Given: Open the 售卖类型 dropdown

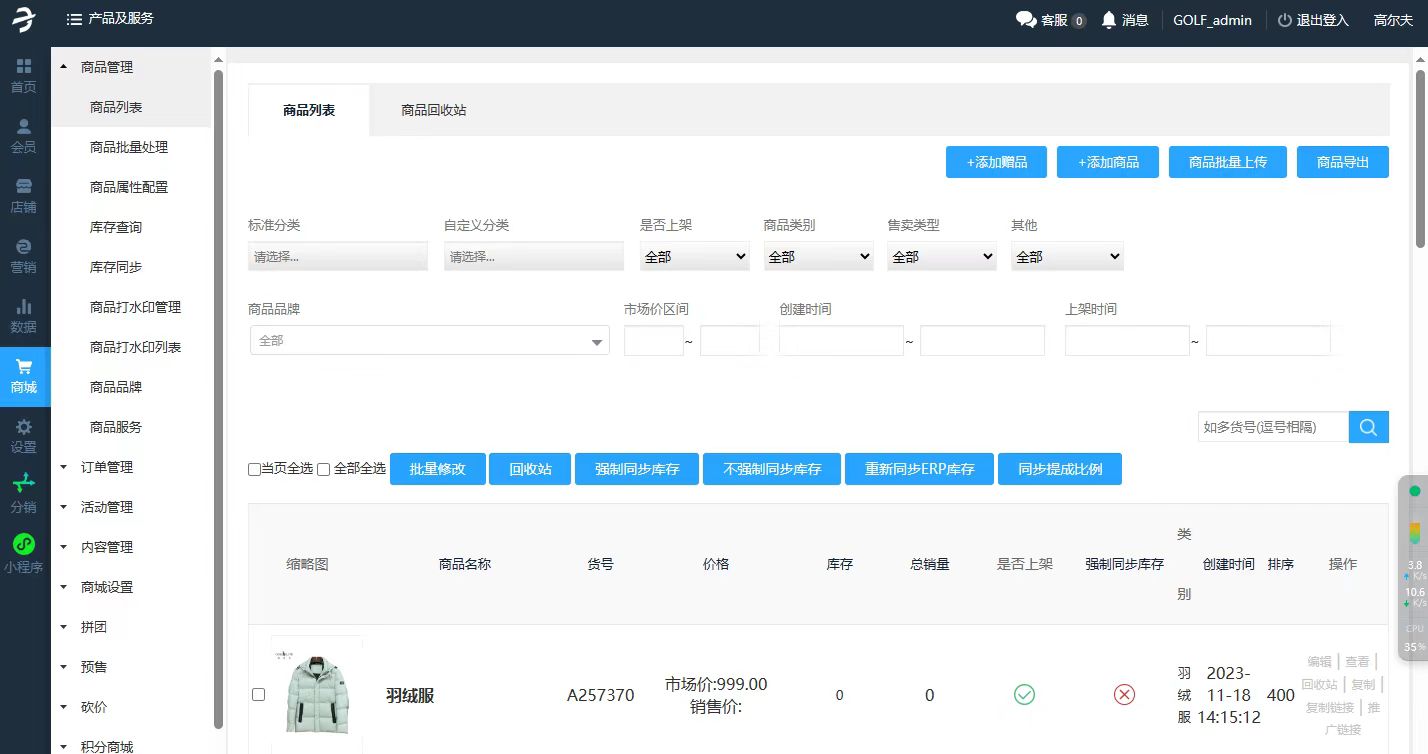Looking at the screenshot, I should click(x=942, y=257).
